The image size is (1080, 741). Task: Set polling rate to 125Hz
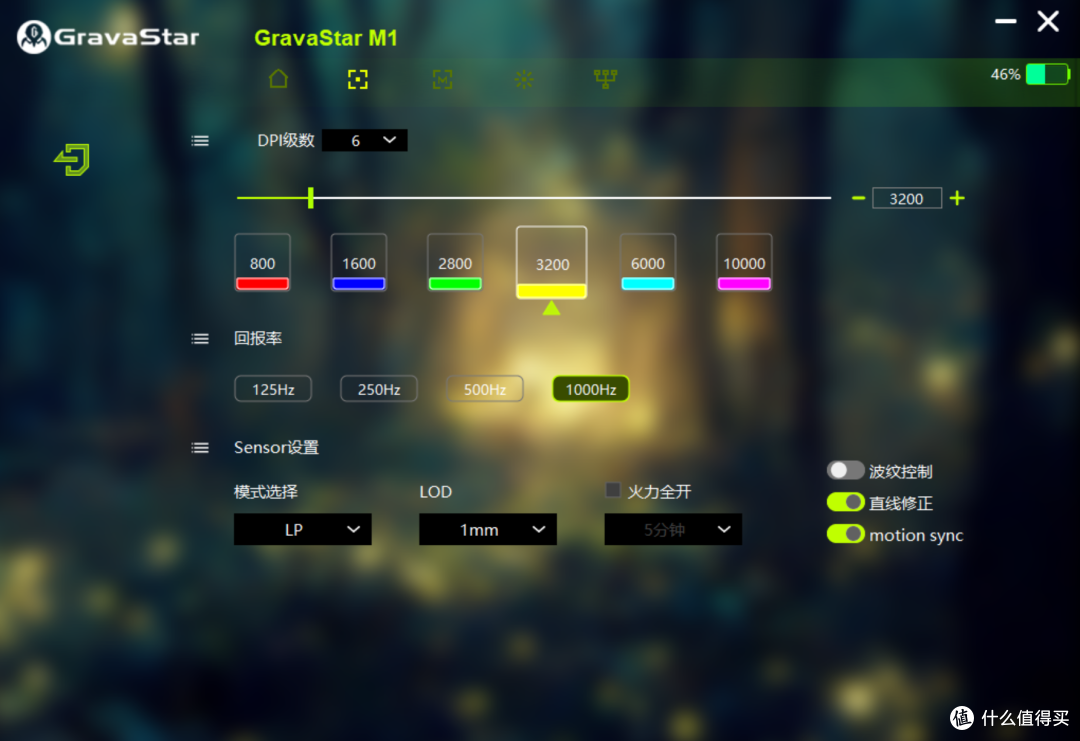click(273, 389)
